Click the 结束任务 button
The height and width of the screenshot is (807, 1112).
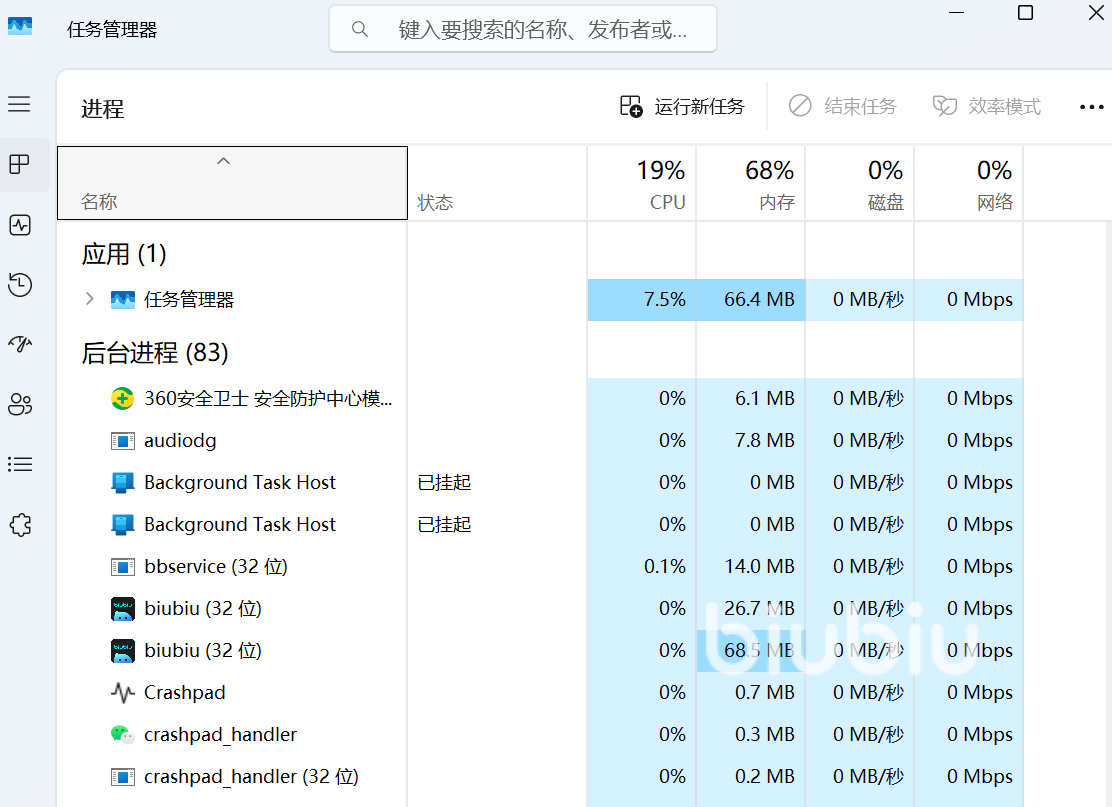(842, 106)
